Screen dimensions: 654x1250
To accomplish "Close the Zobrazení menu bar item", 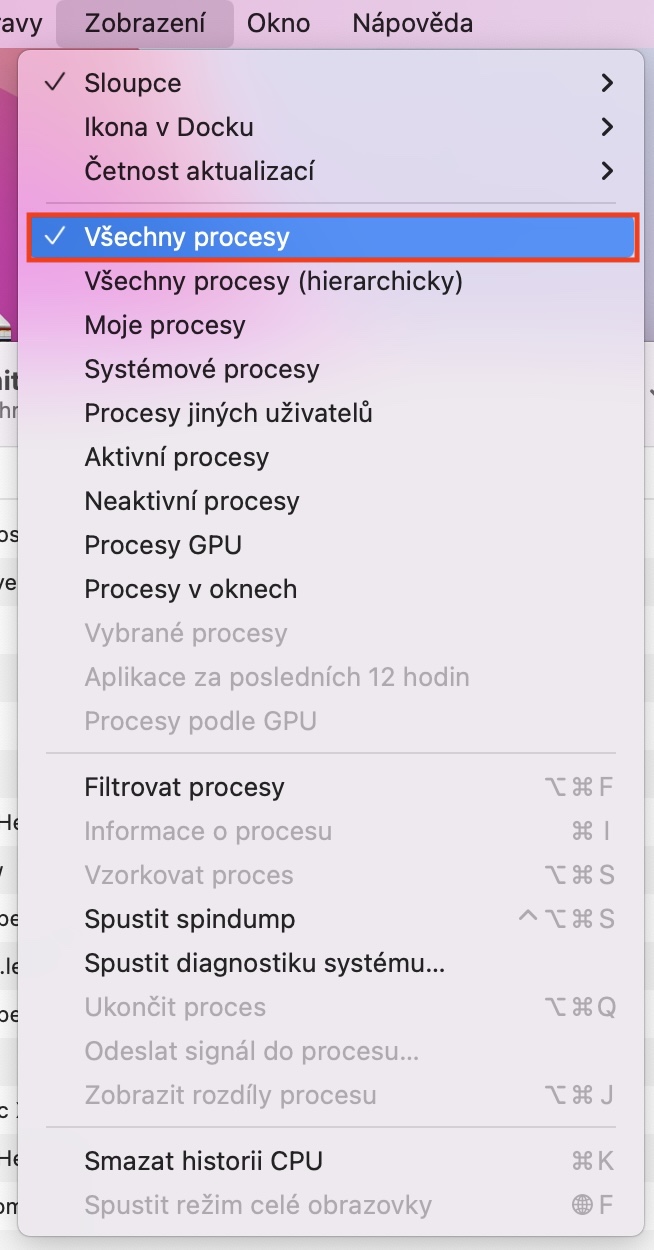I will 145,22.
